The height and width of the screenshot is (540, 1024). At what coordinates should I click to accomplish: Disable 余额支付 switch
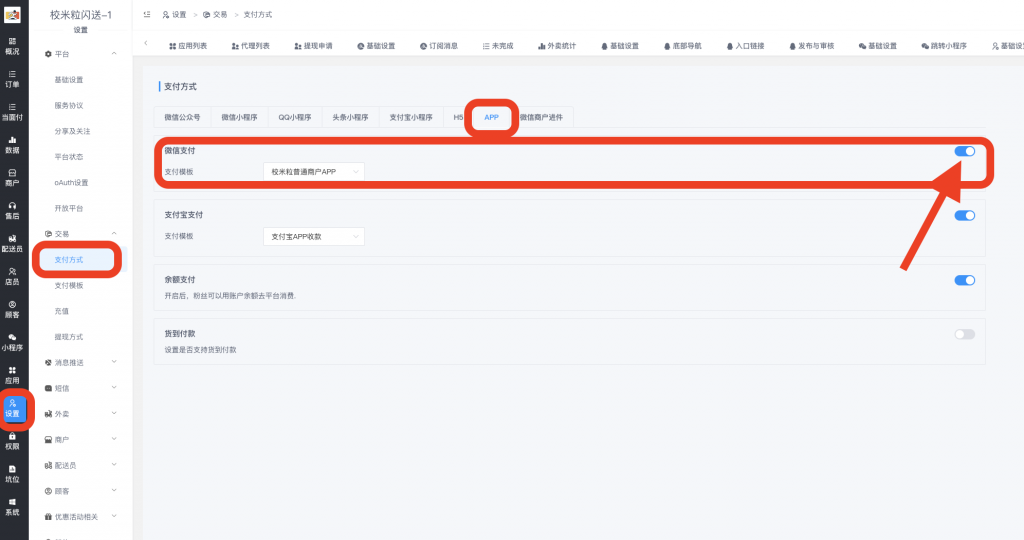point(965,280)
